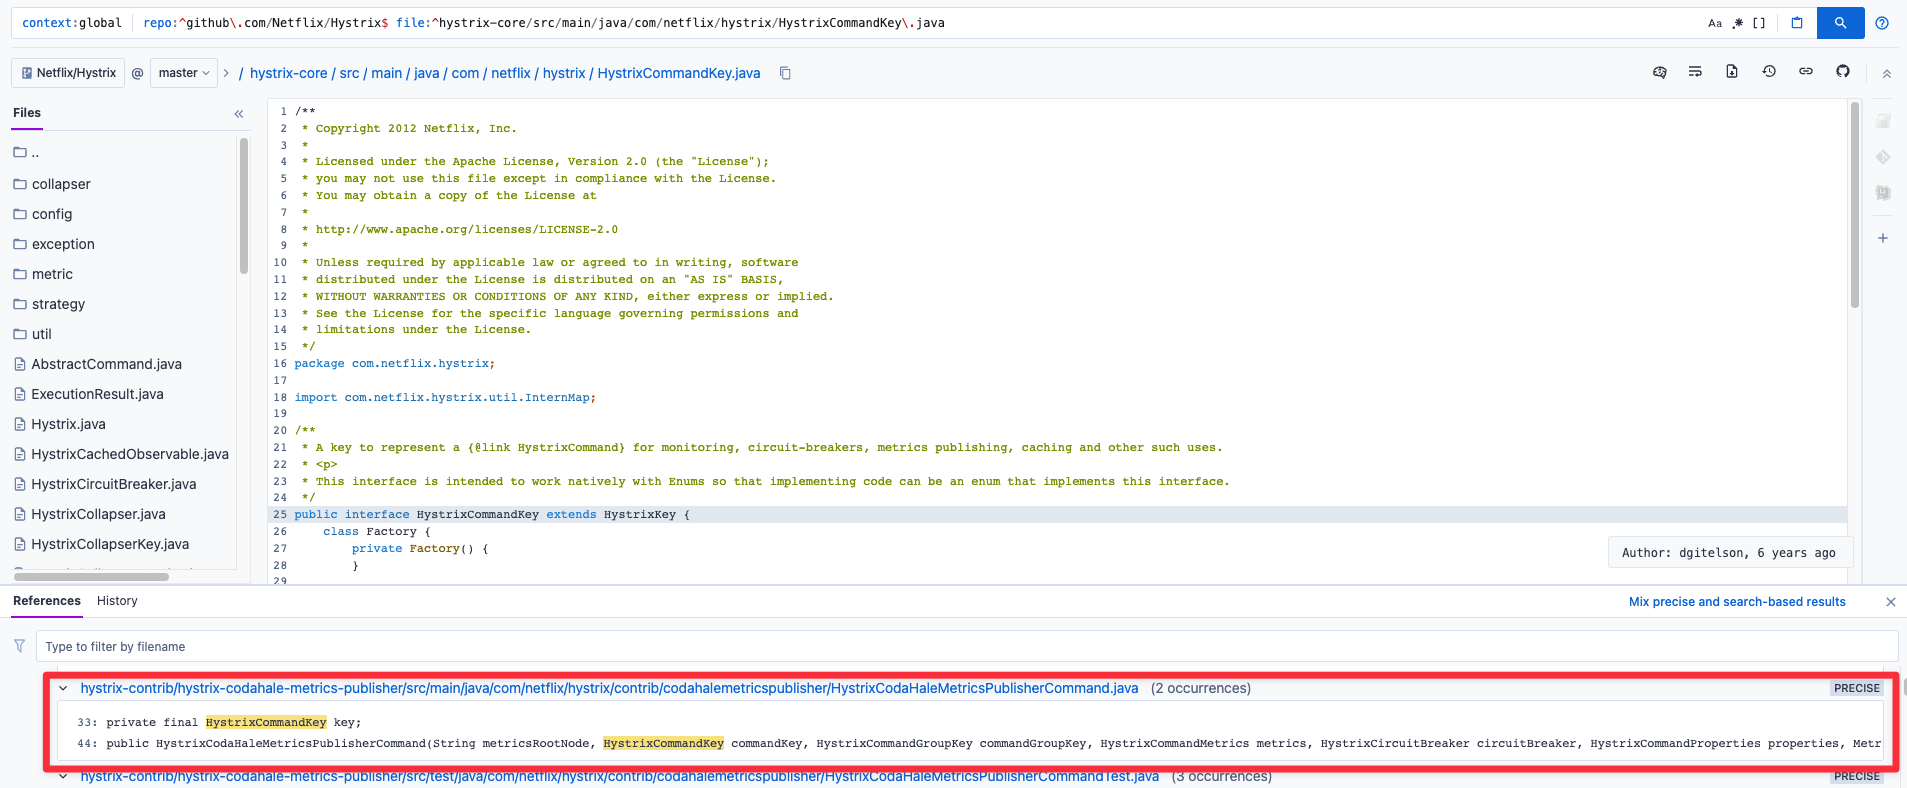This screenshot has width=1907, height=788.
Task: Click Author: dgitelson blame tooltip
Action: pyautogui.click(x=1729, y=553)
